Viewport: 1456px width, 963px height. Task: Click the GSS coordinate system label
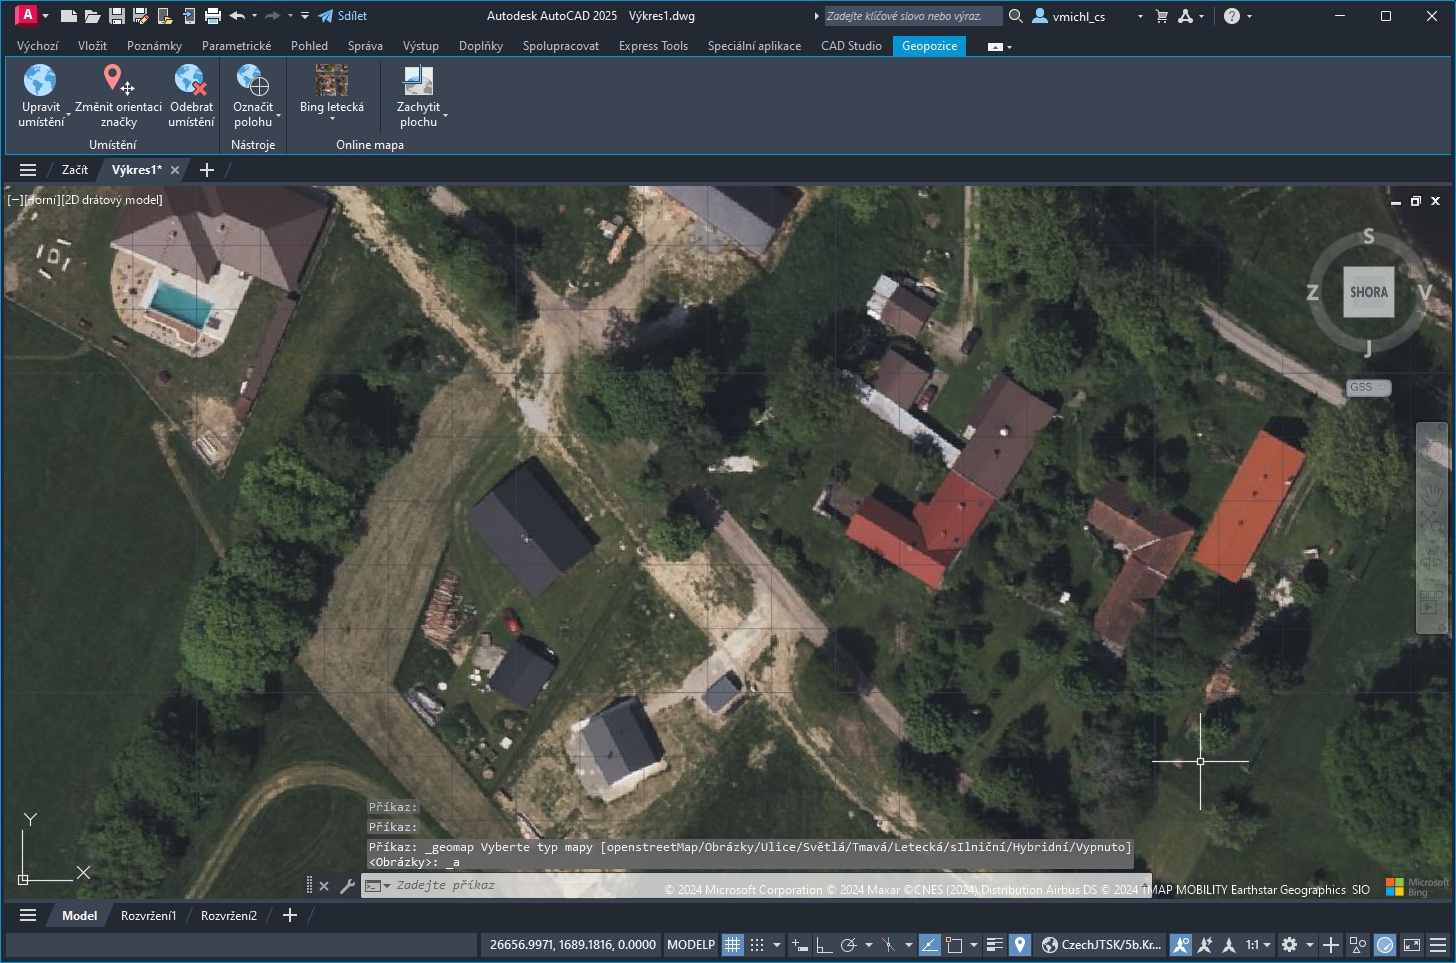pyautogui.click(x=1367, y=387)
